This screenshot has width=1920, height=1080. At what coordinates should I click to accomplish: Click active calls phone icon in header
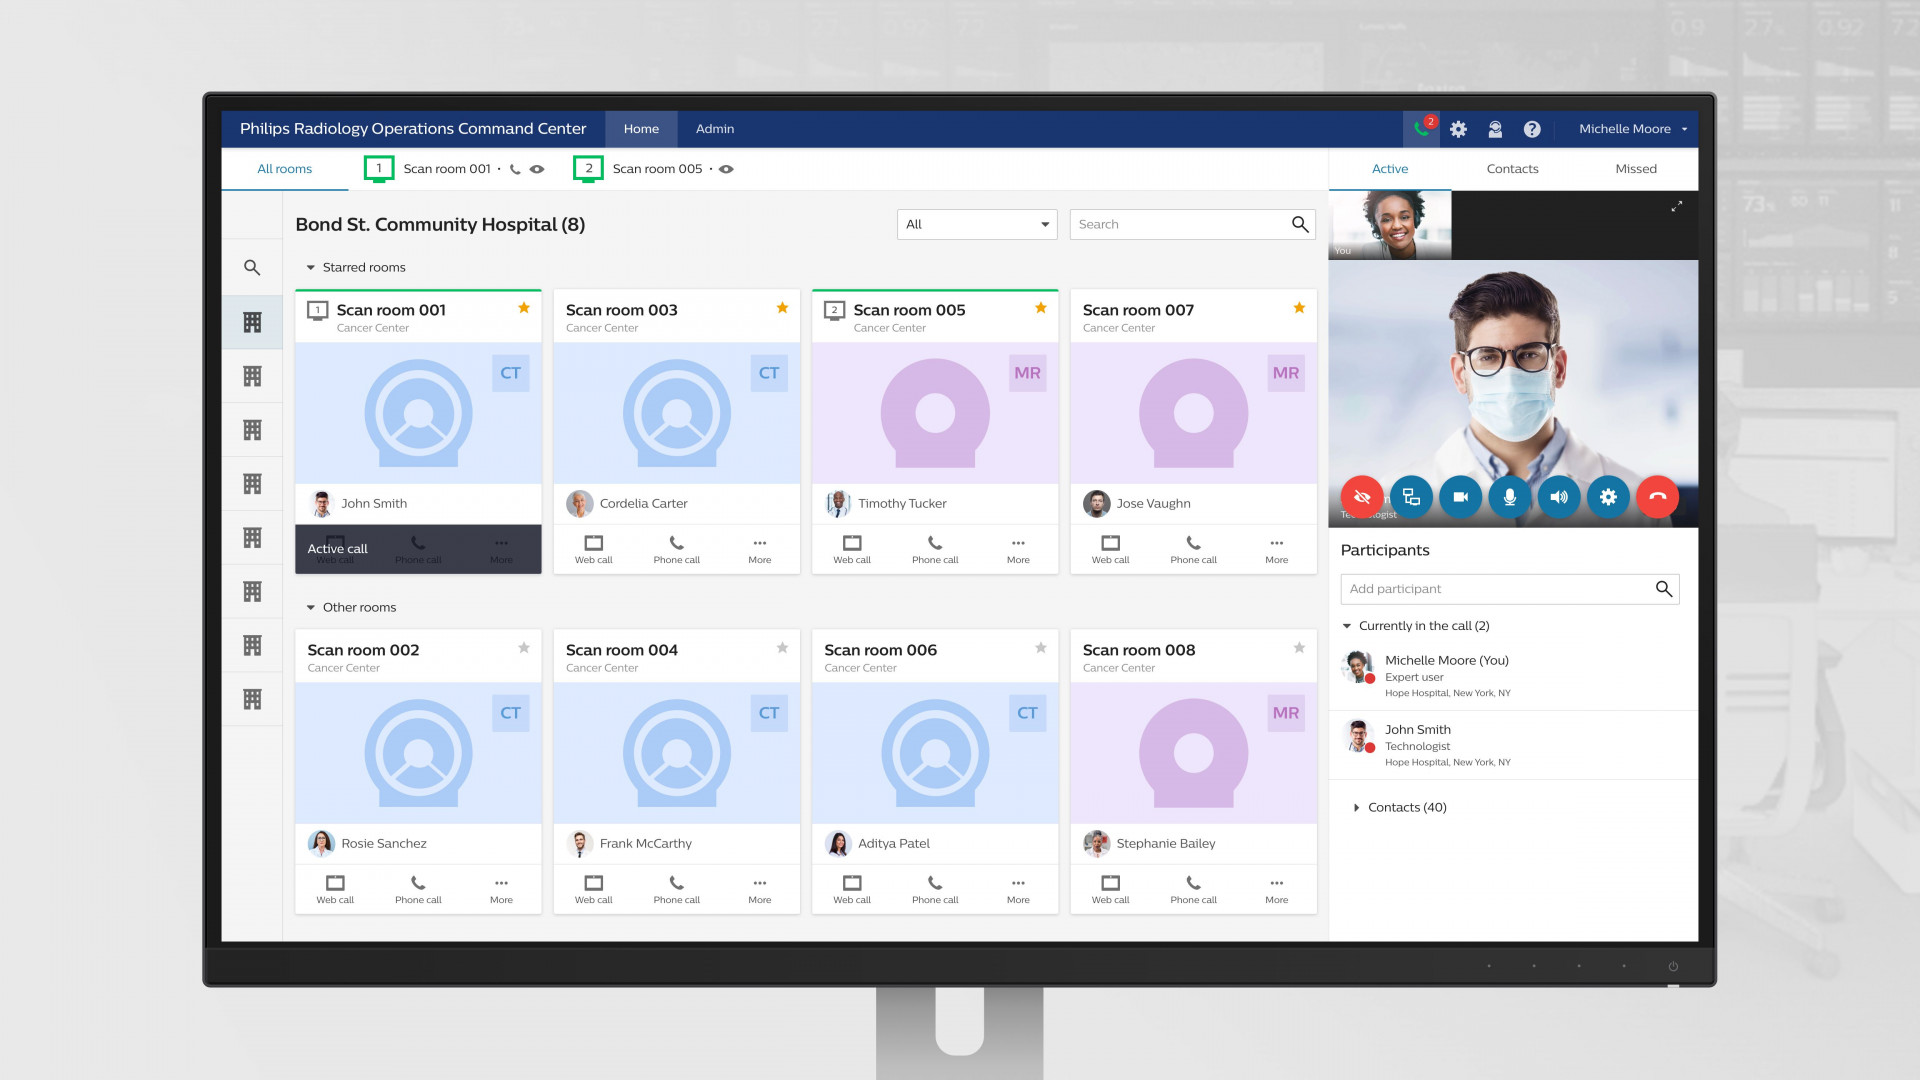(x=1421, y=129)
